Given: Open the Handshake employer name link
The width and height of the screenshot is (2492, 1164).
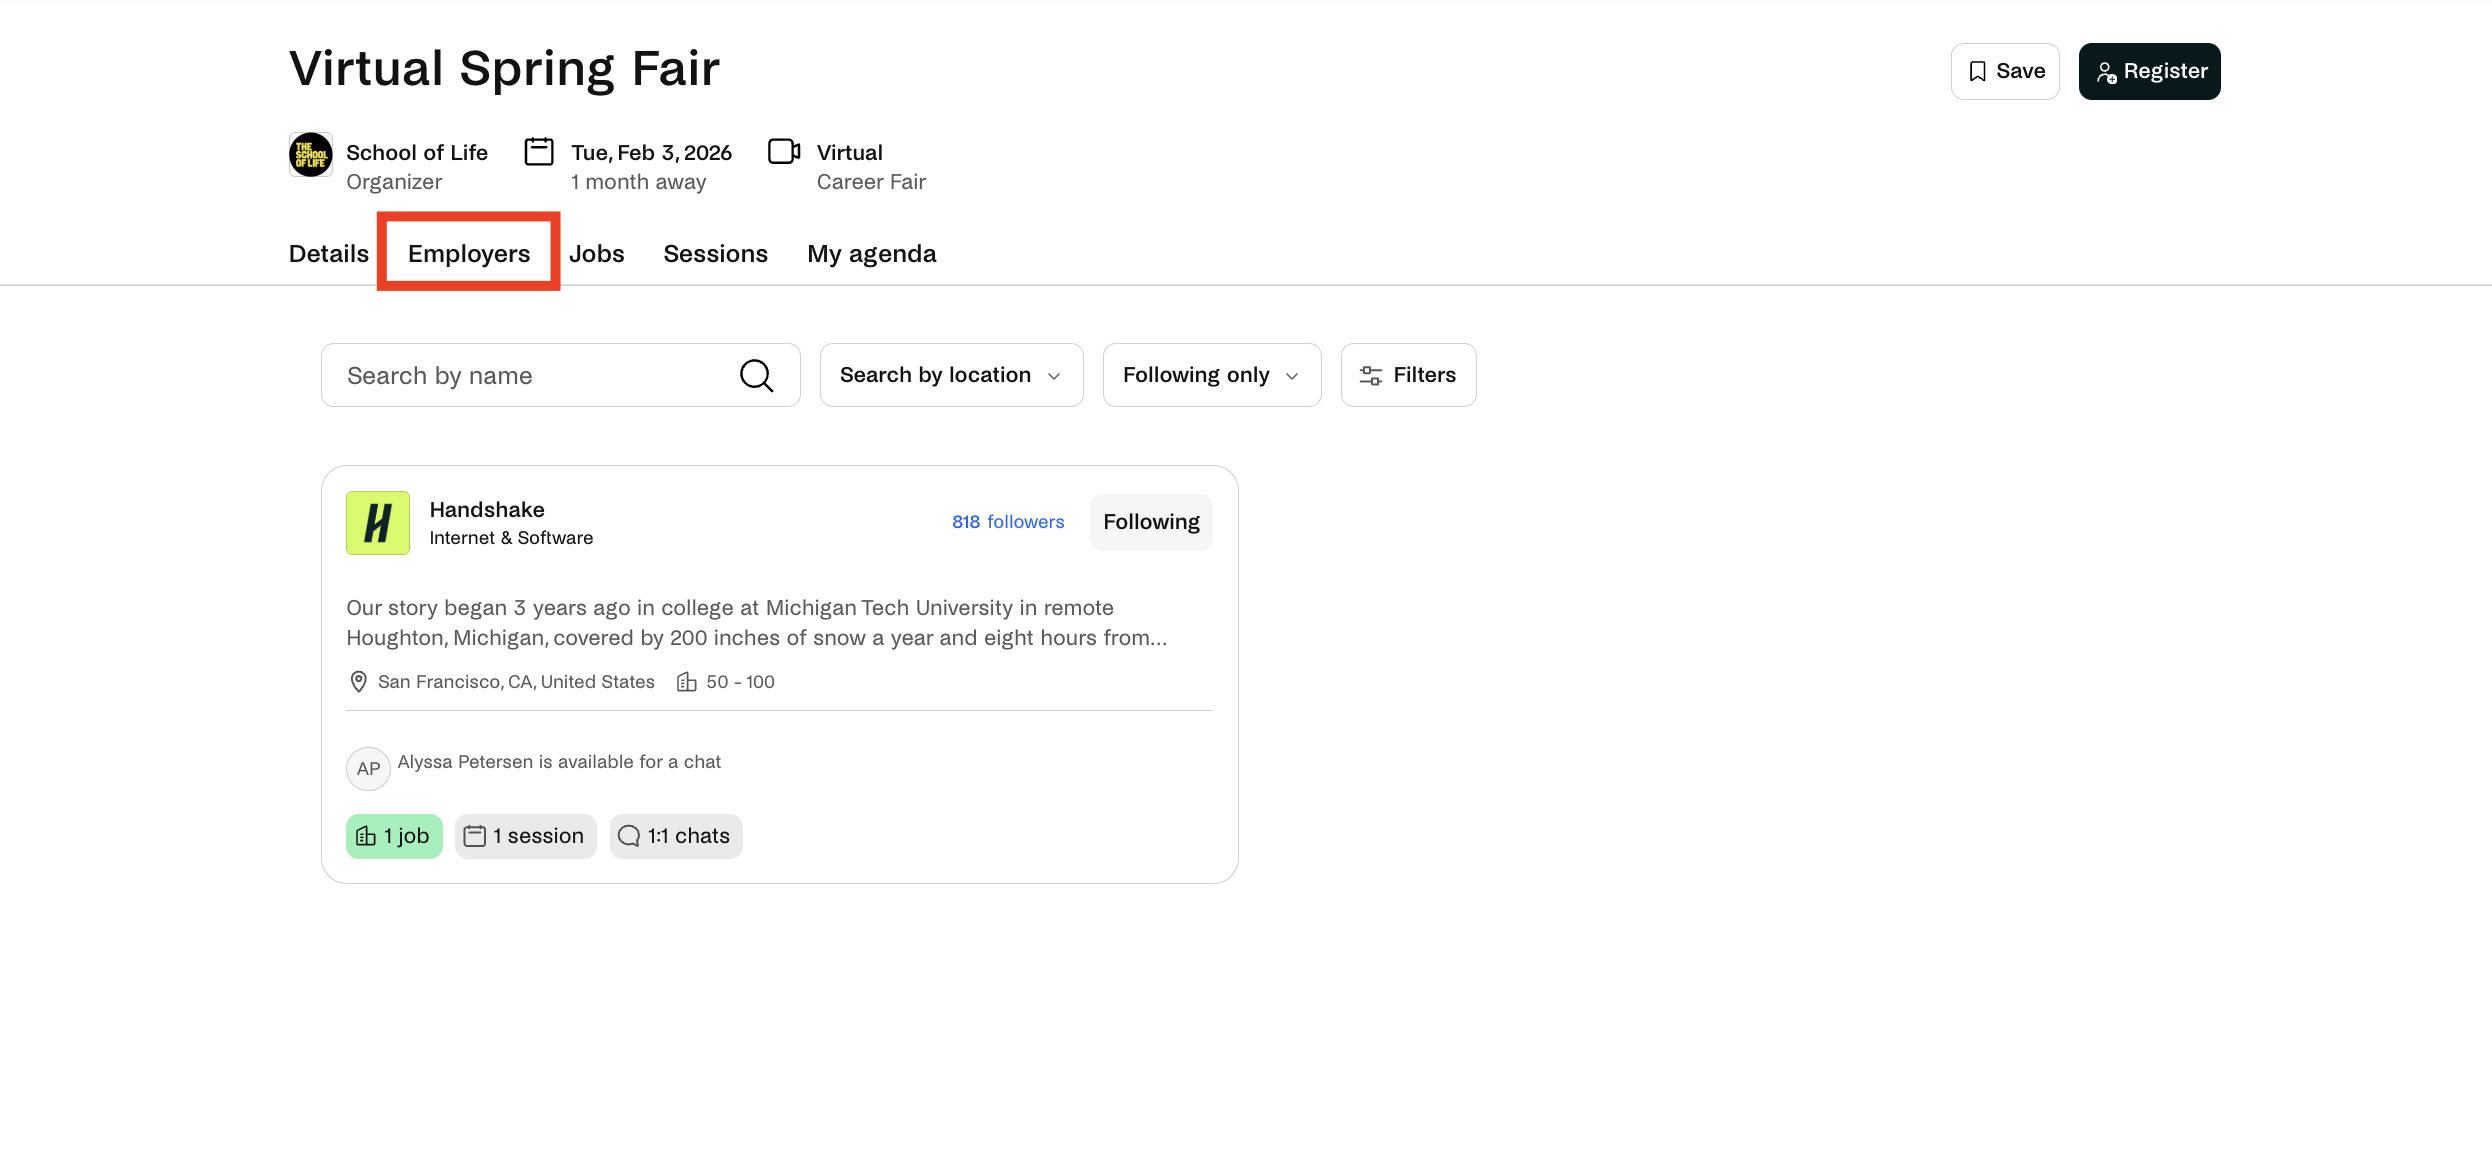Looking at the screenshot, I should (x=487, y=510).
